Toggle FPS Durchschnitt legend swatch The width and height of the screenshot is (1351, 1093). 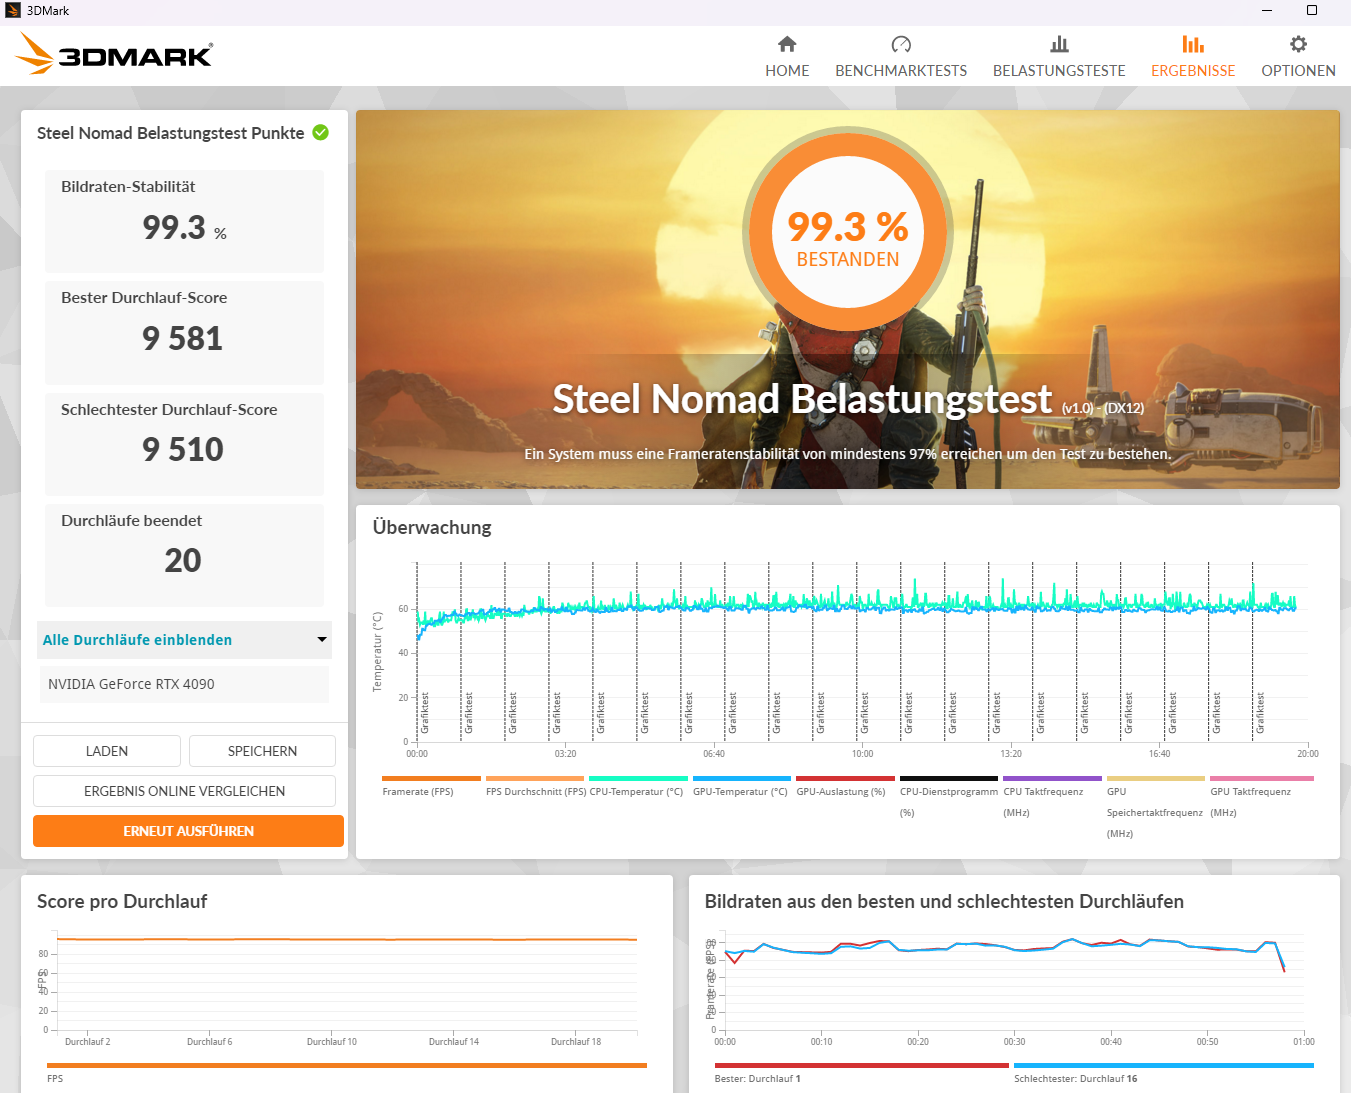535,778
